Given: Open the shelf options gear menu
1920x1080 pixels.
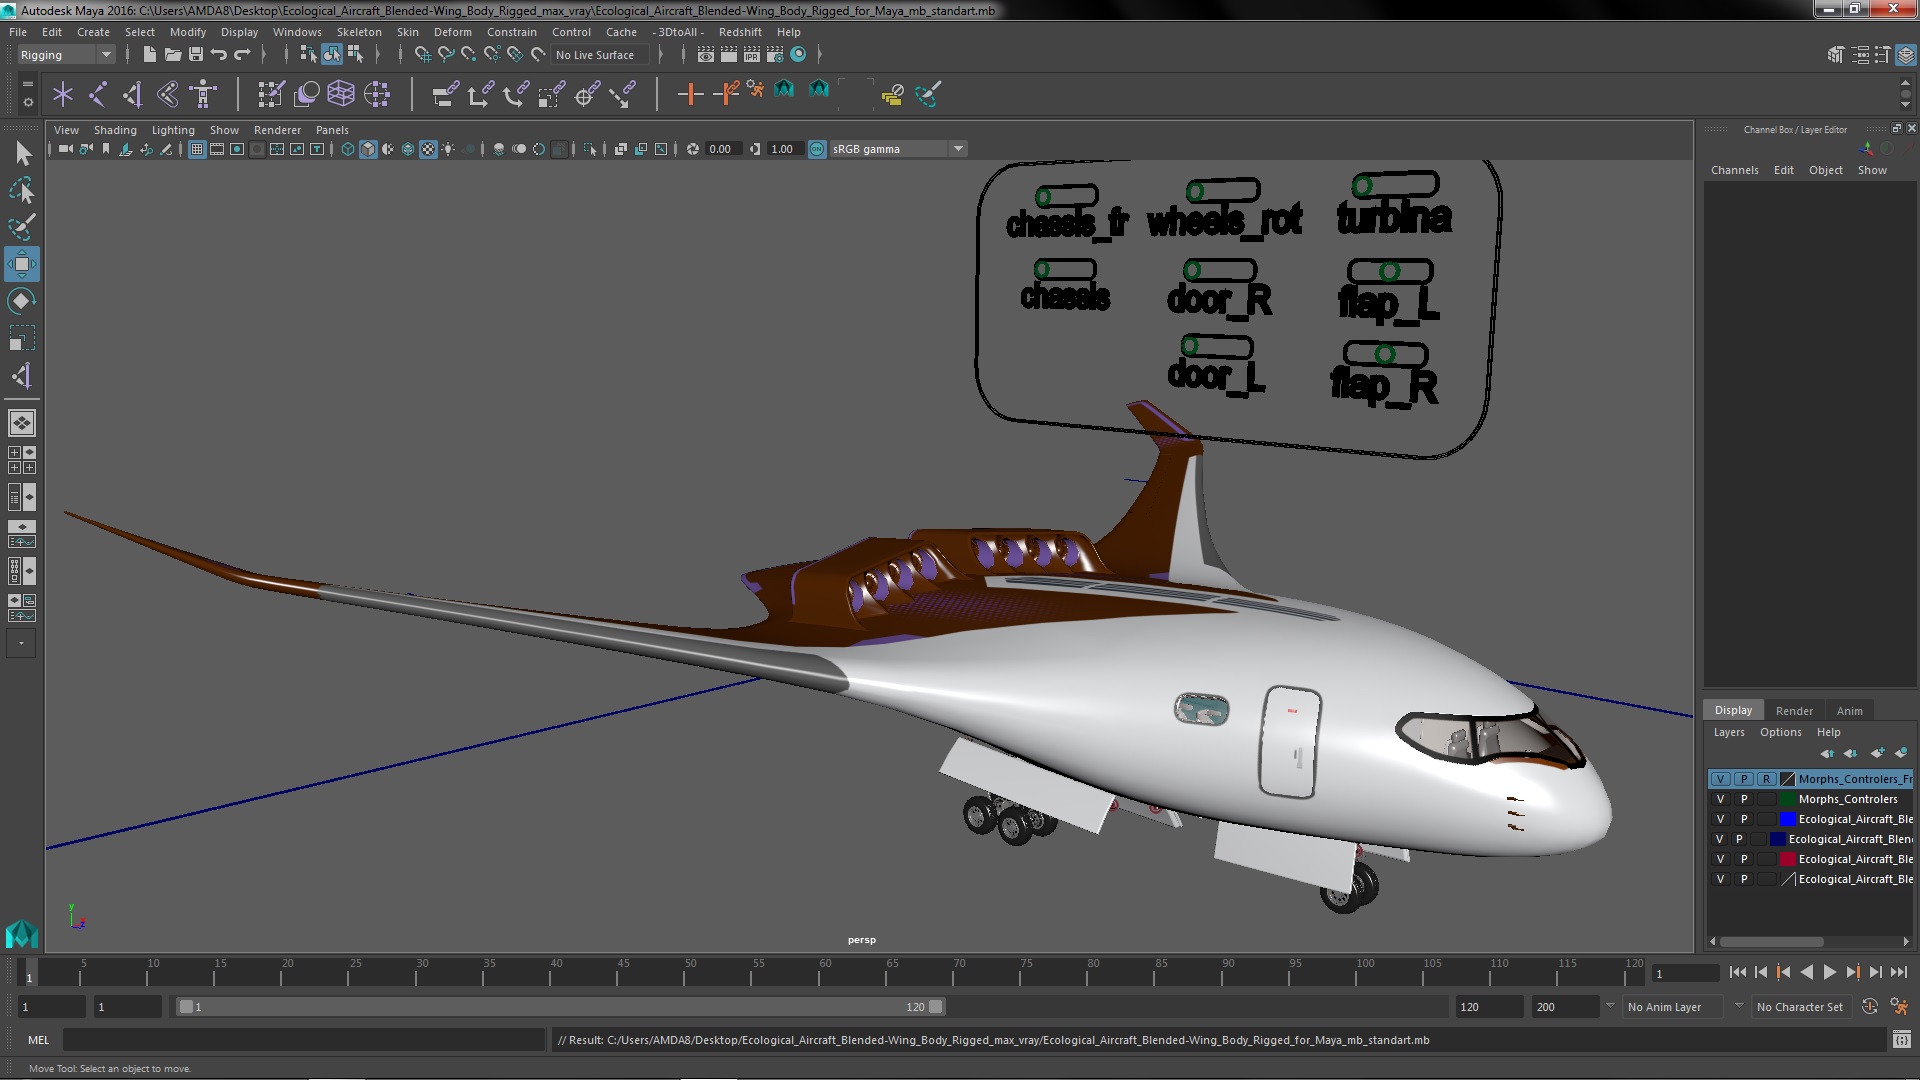Looking at the screenshot, I should click(28, 102).
